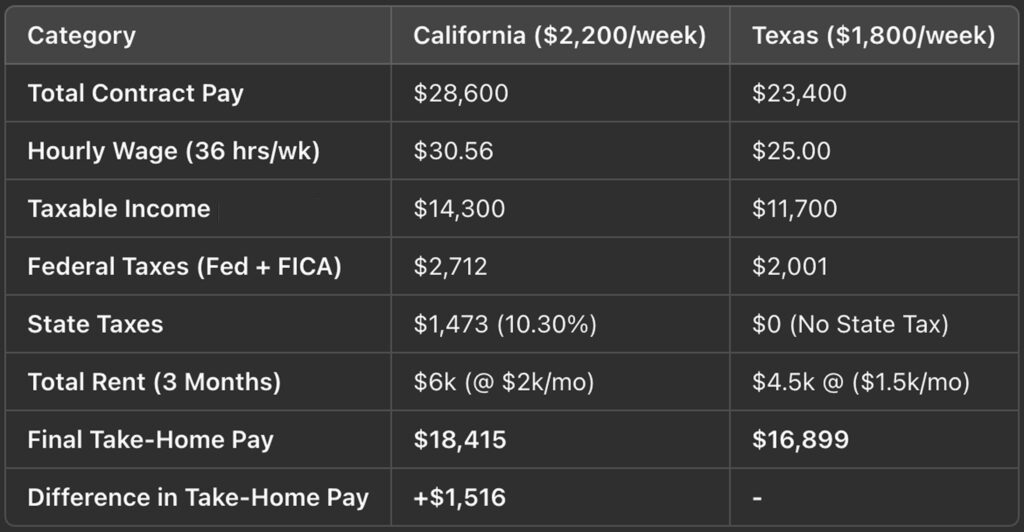Select the $30.56 hourly wage cell
1024x532 pixels.
[454, 152]
